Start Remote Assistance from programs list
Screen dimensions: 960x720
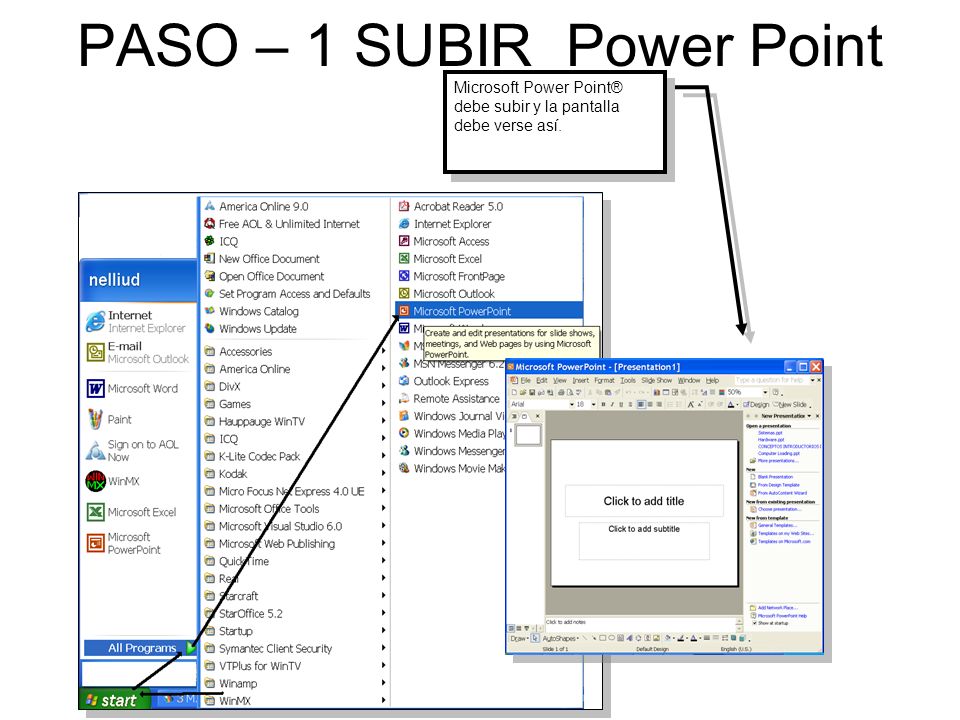pos(449,399)
